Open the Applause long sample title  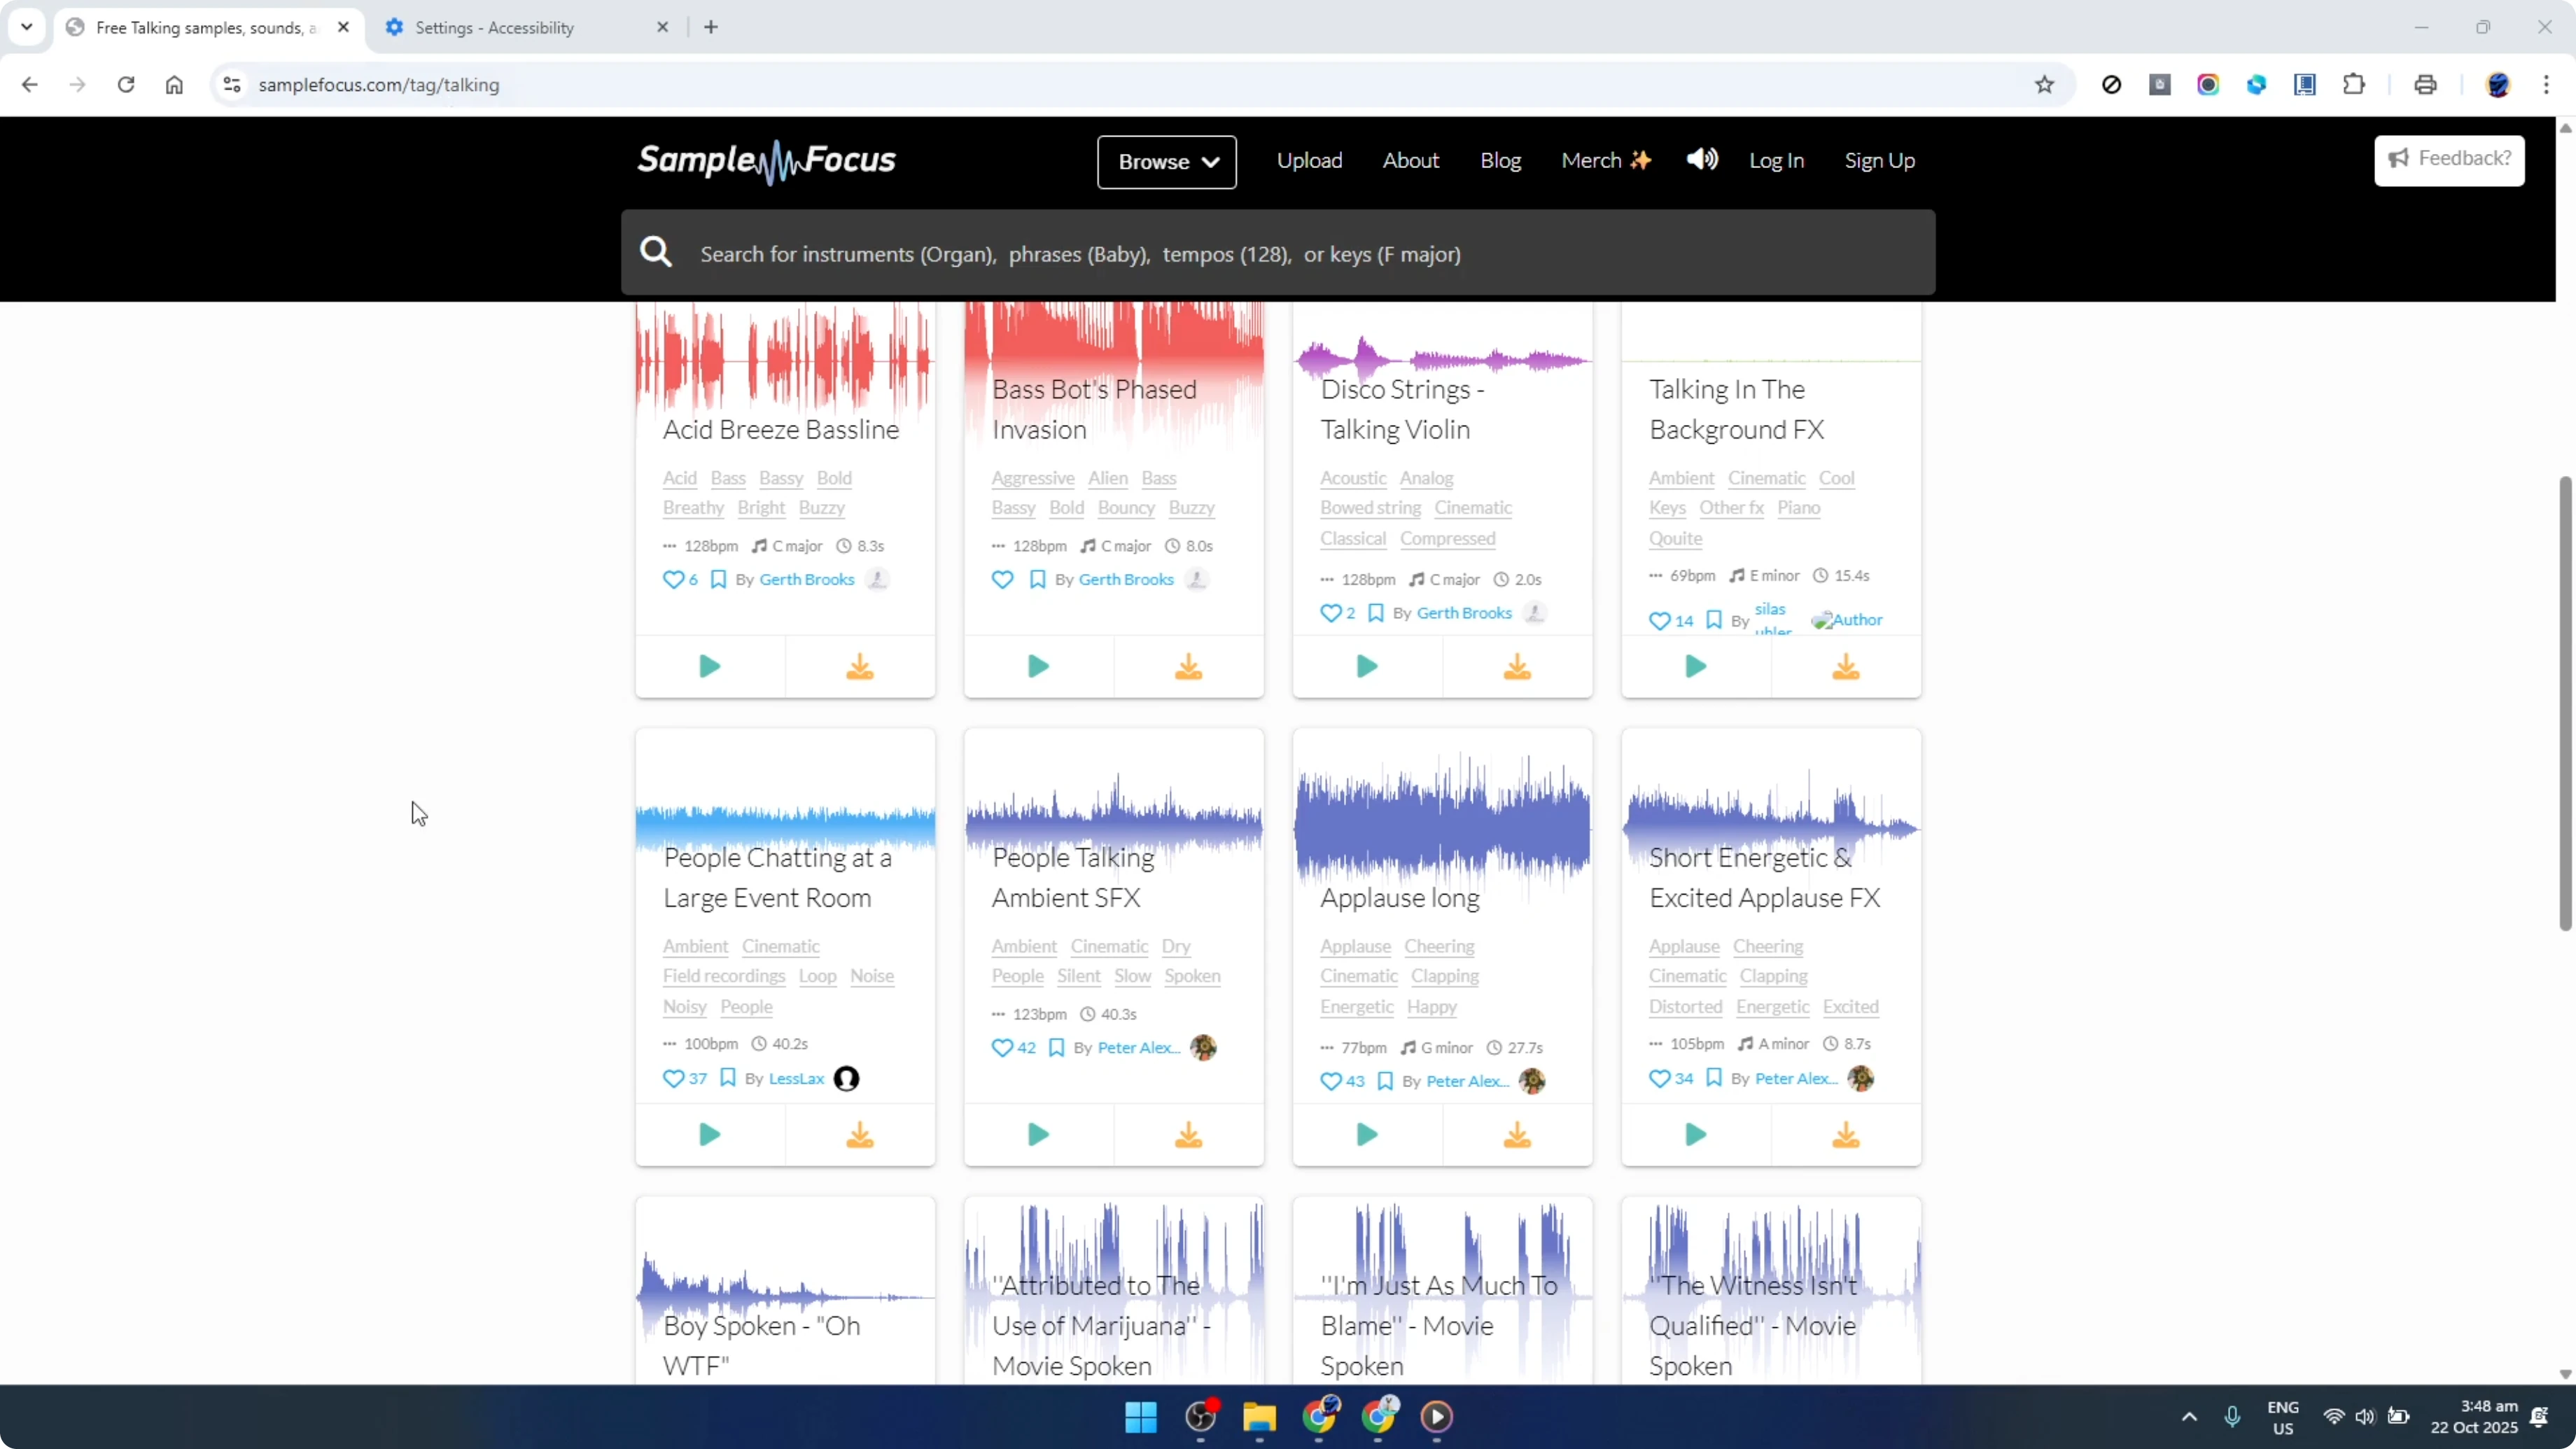click(1400, 898)
